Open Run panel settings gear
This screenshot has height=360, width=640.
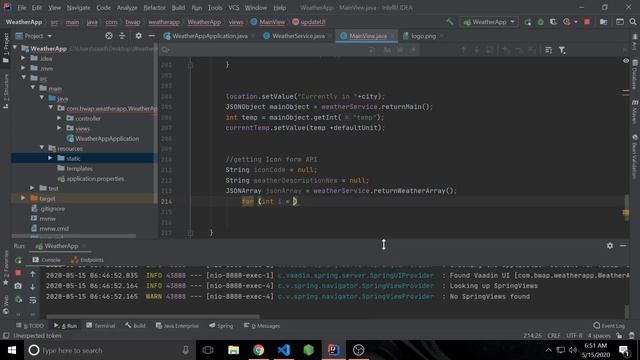[x=609, y=246]
